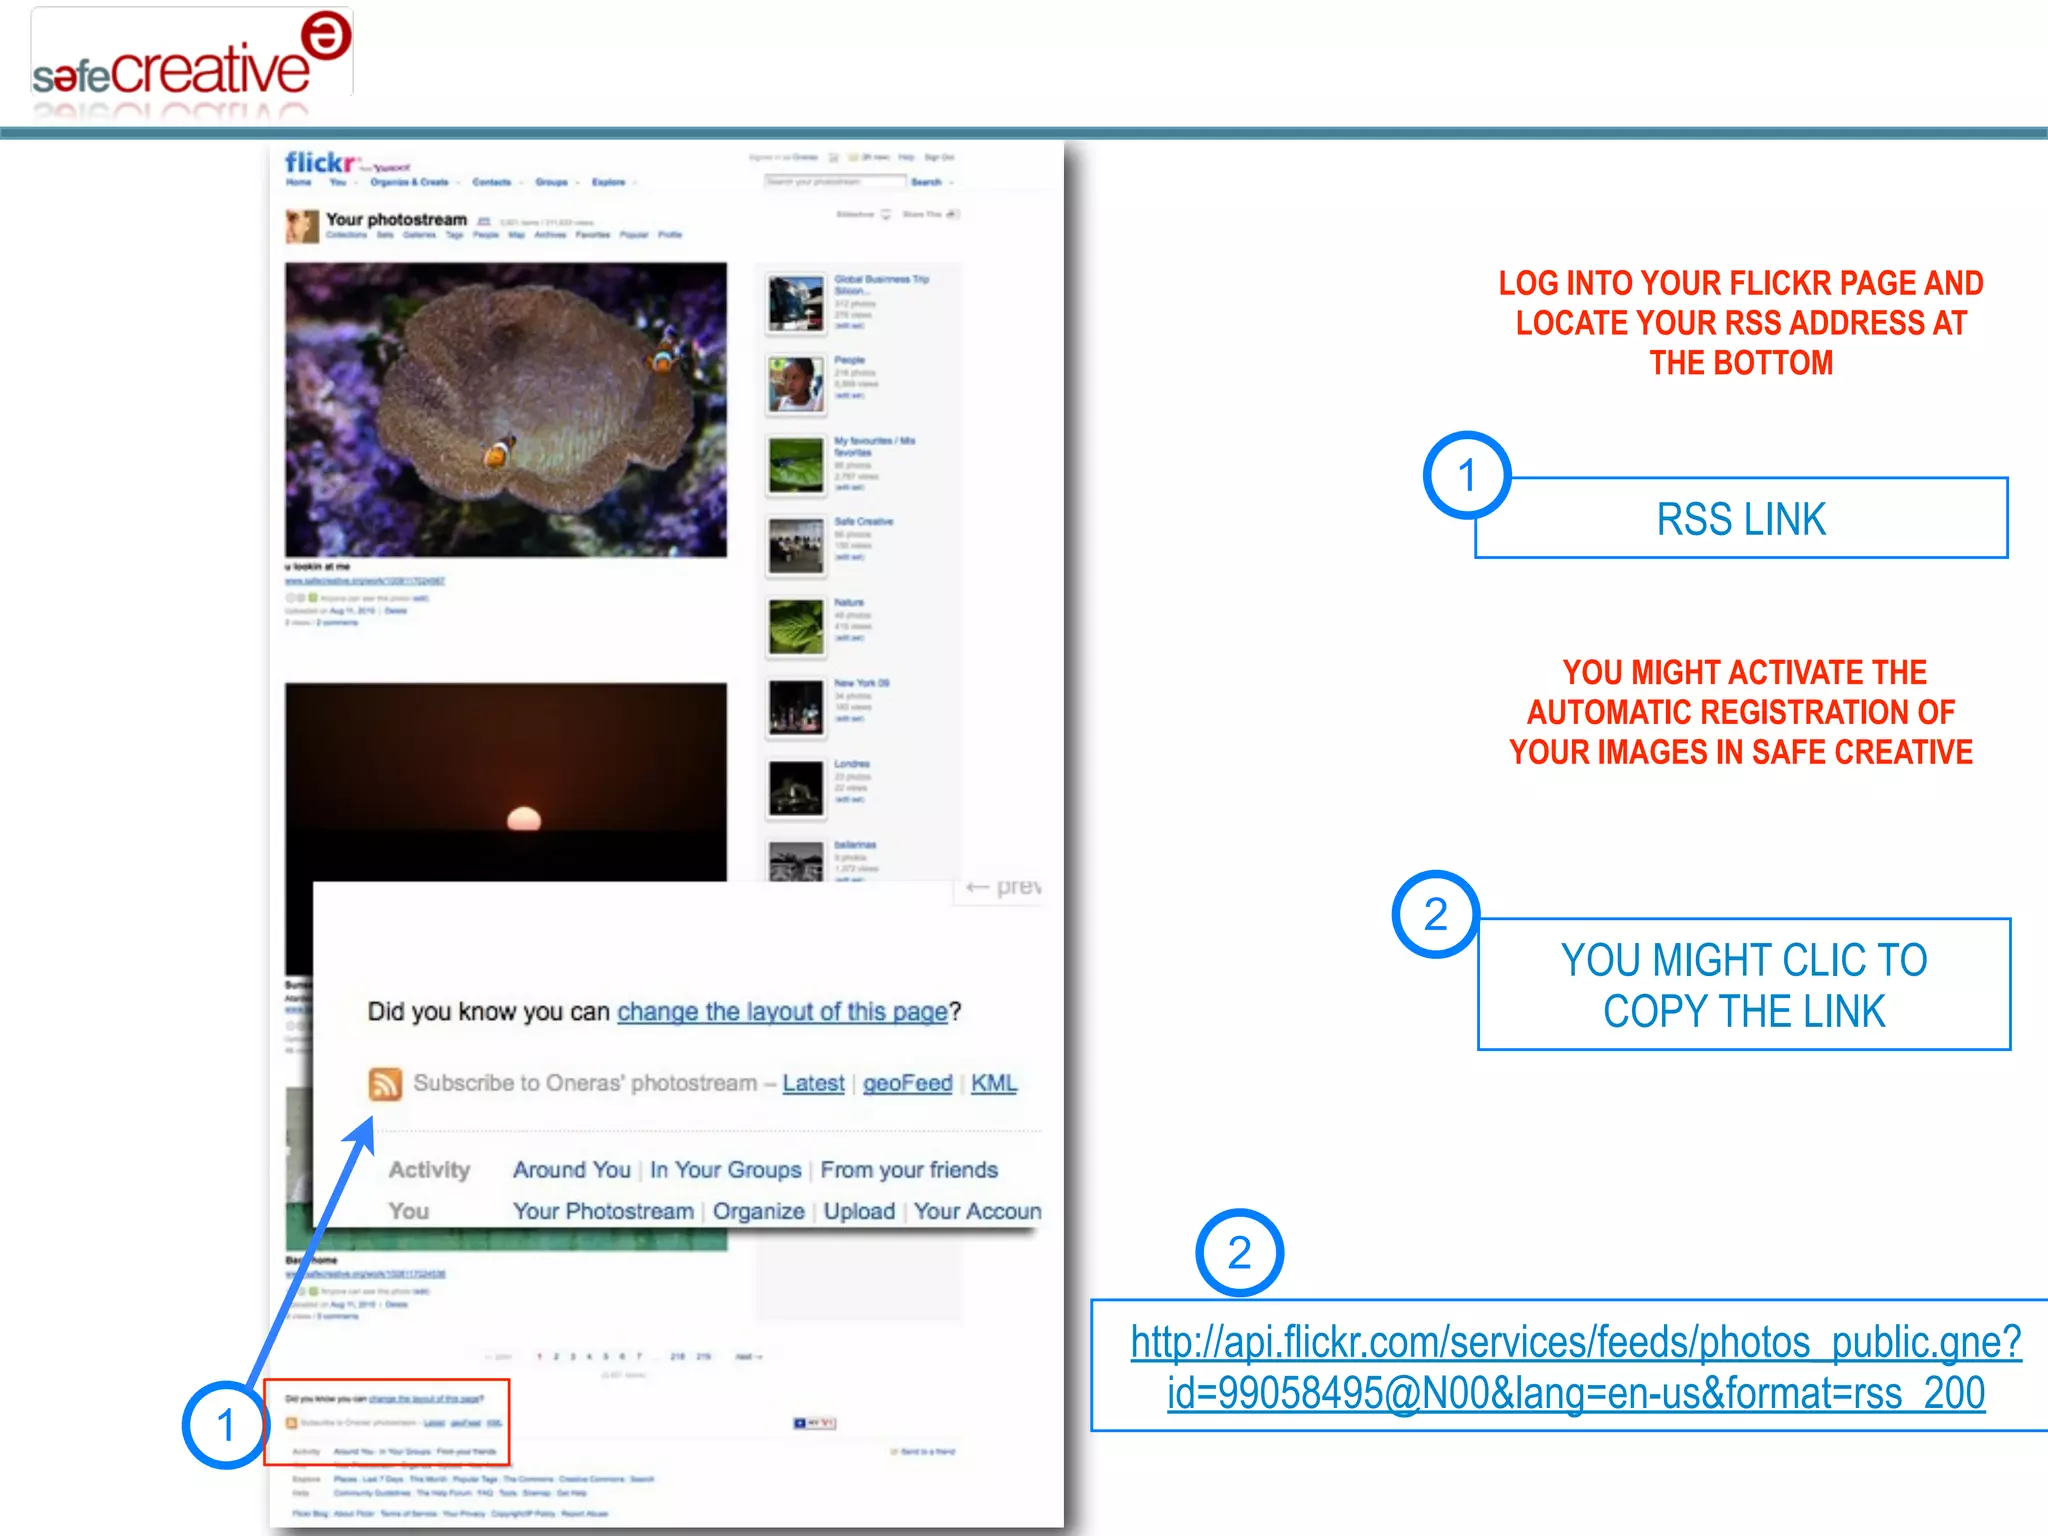The height and width of the screenshot is (1536, 2048).
Task: Open the Sets photostream tab
Action: [x=385, y=235]
